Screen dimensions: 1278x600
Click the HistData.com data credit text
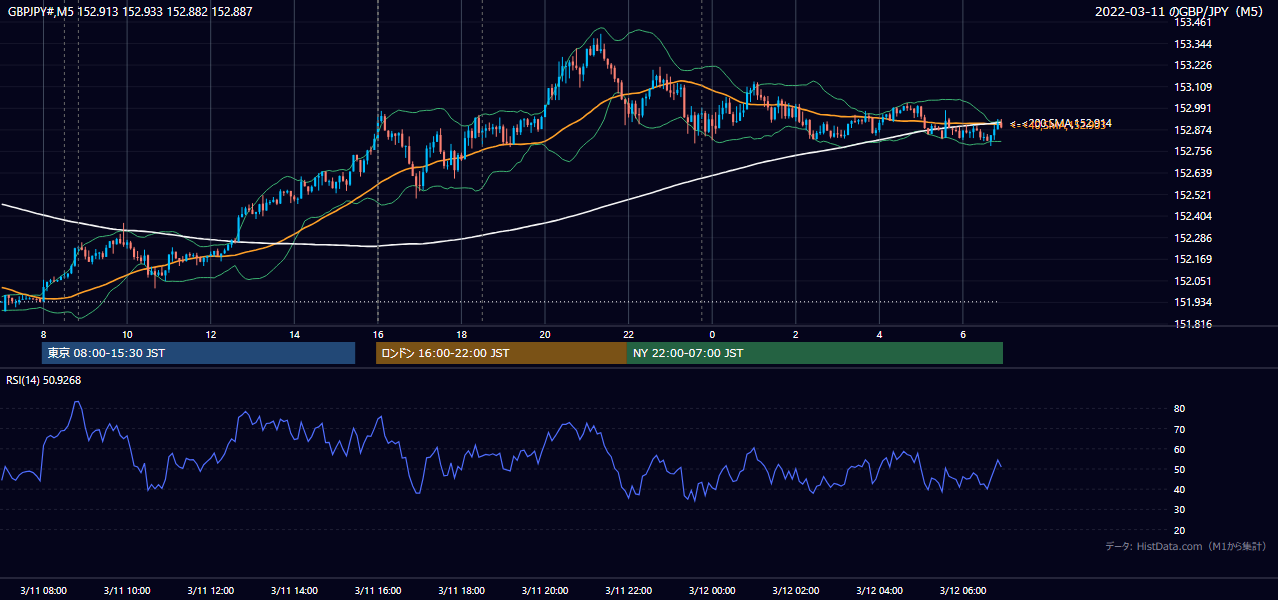tap(1186, 546)
